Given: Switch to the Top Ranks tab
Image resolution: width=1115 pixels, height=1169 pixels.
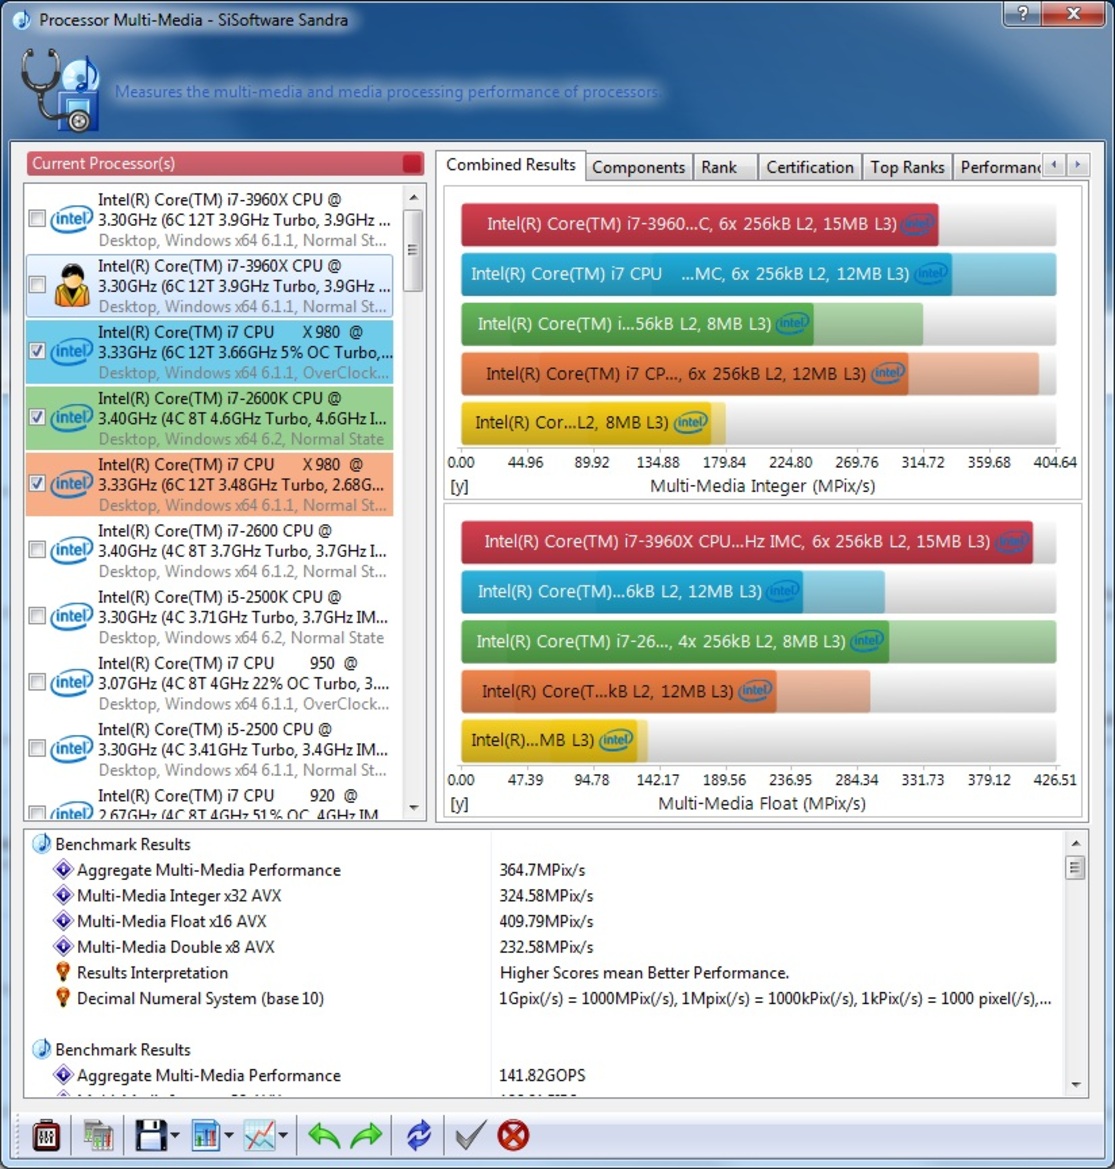Looking at the screenshot, I should (907, 167).
